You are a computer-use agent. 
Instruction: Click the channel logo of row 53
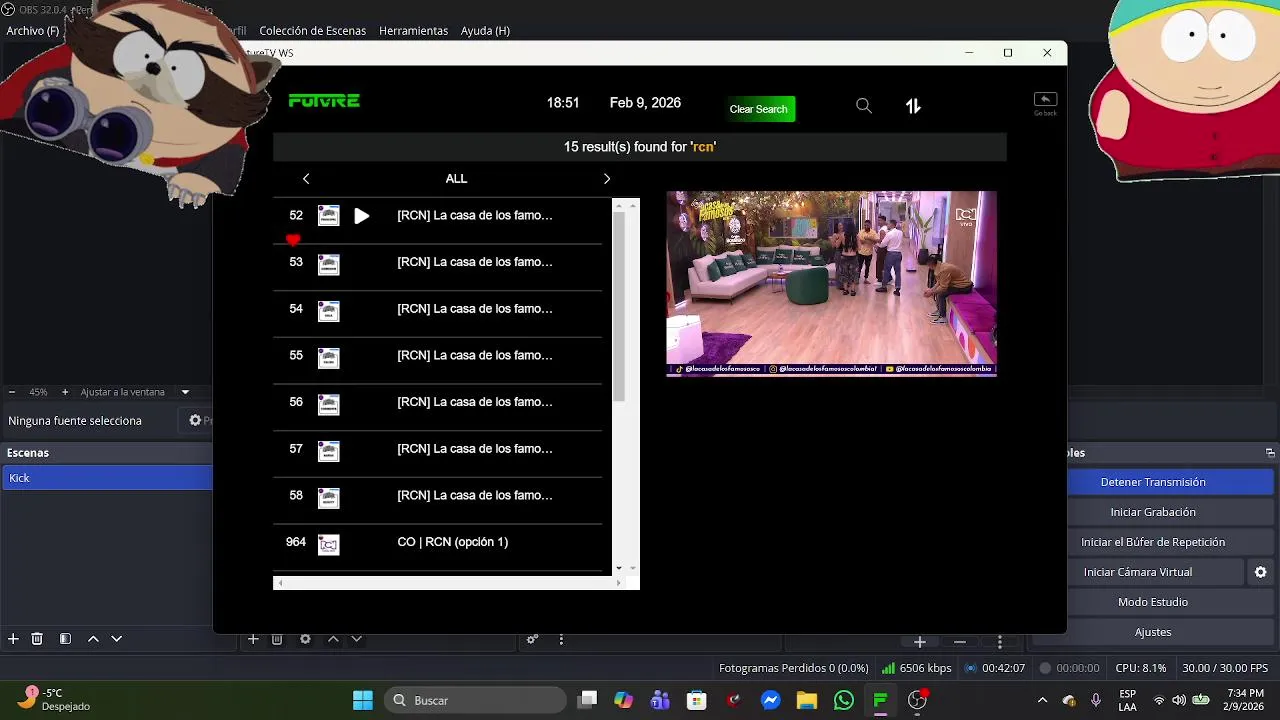pos(329,264)
